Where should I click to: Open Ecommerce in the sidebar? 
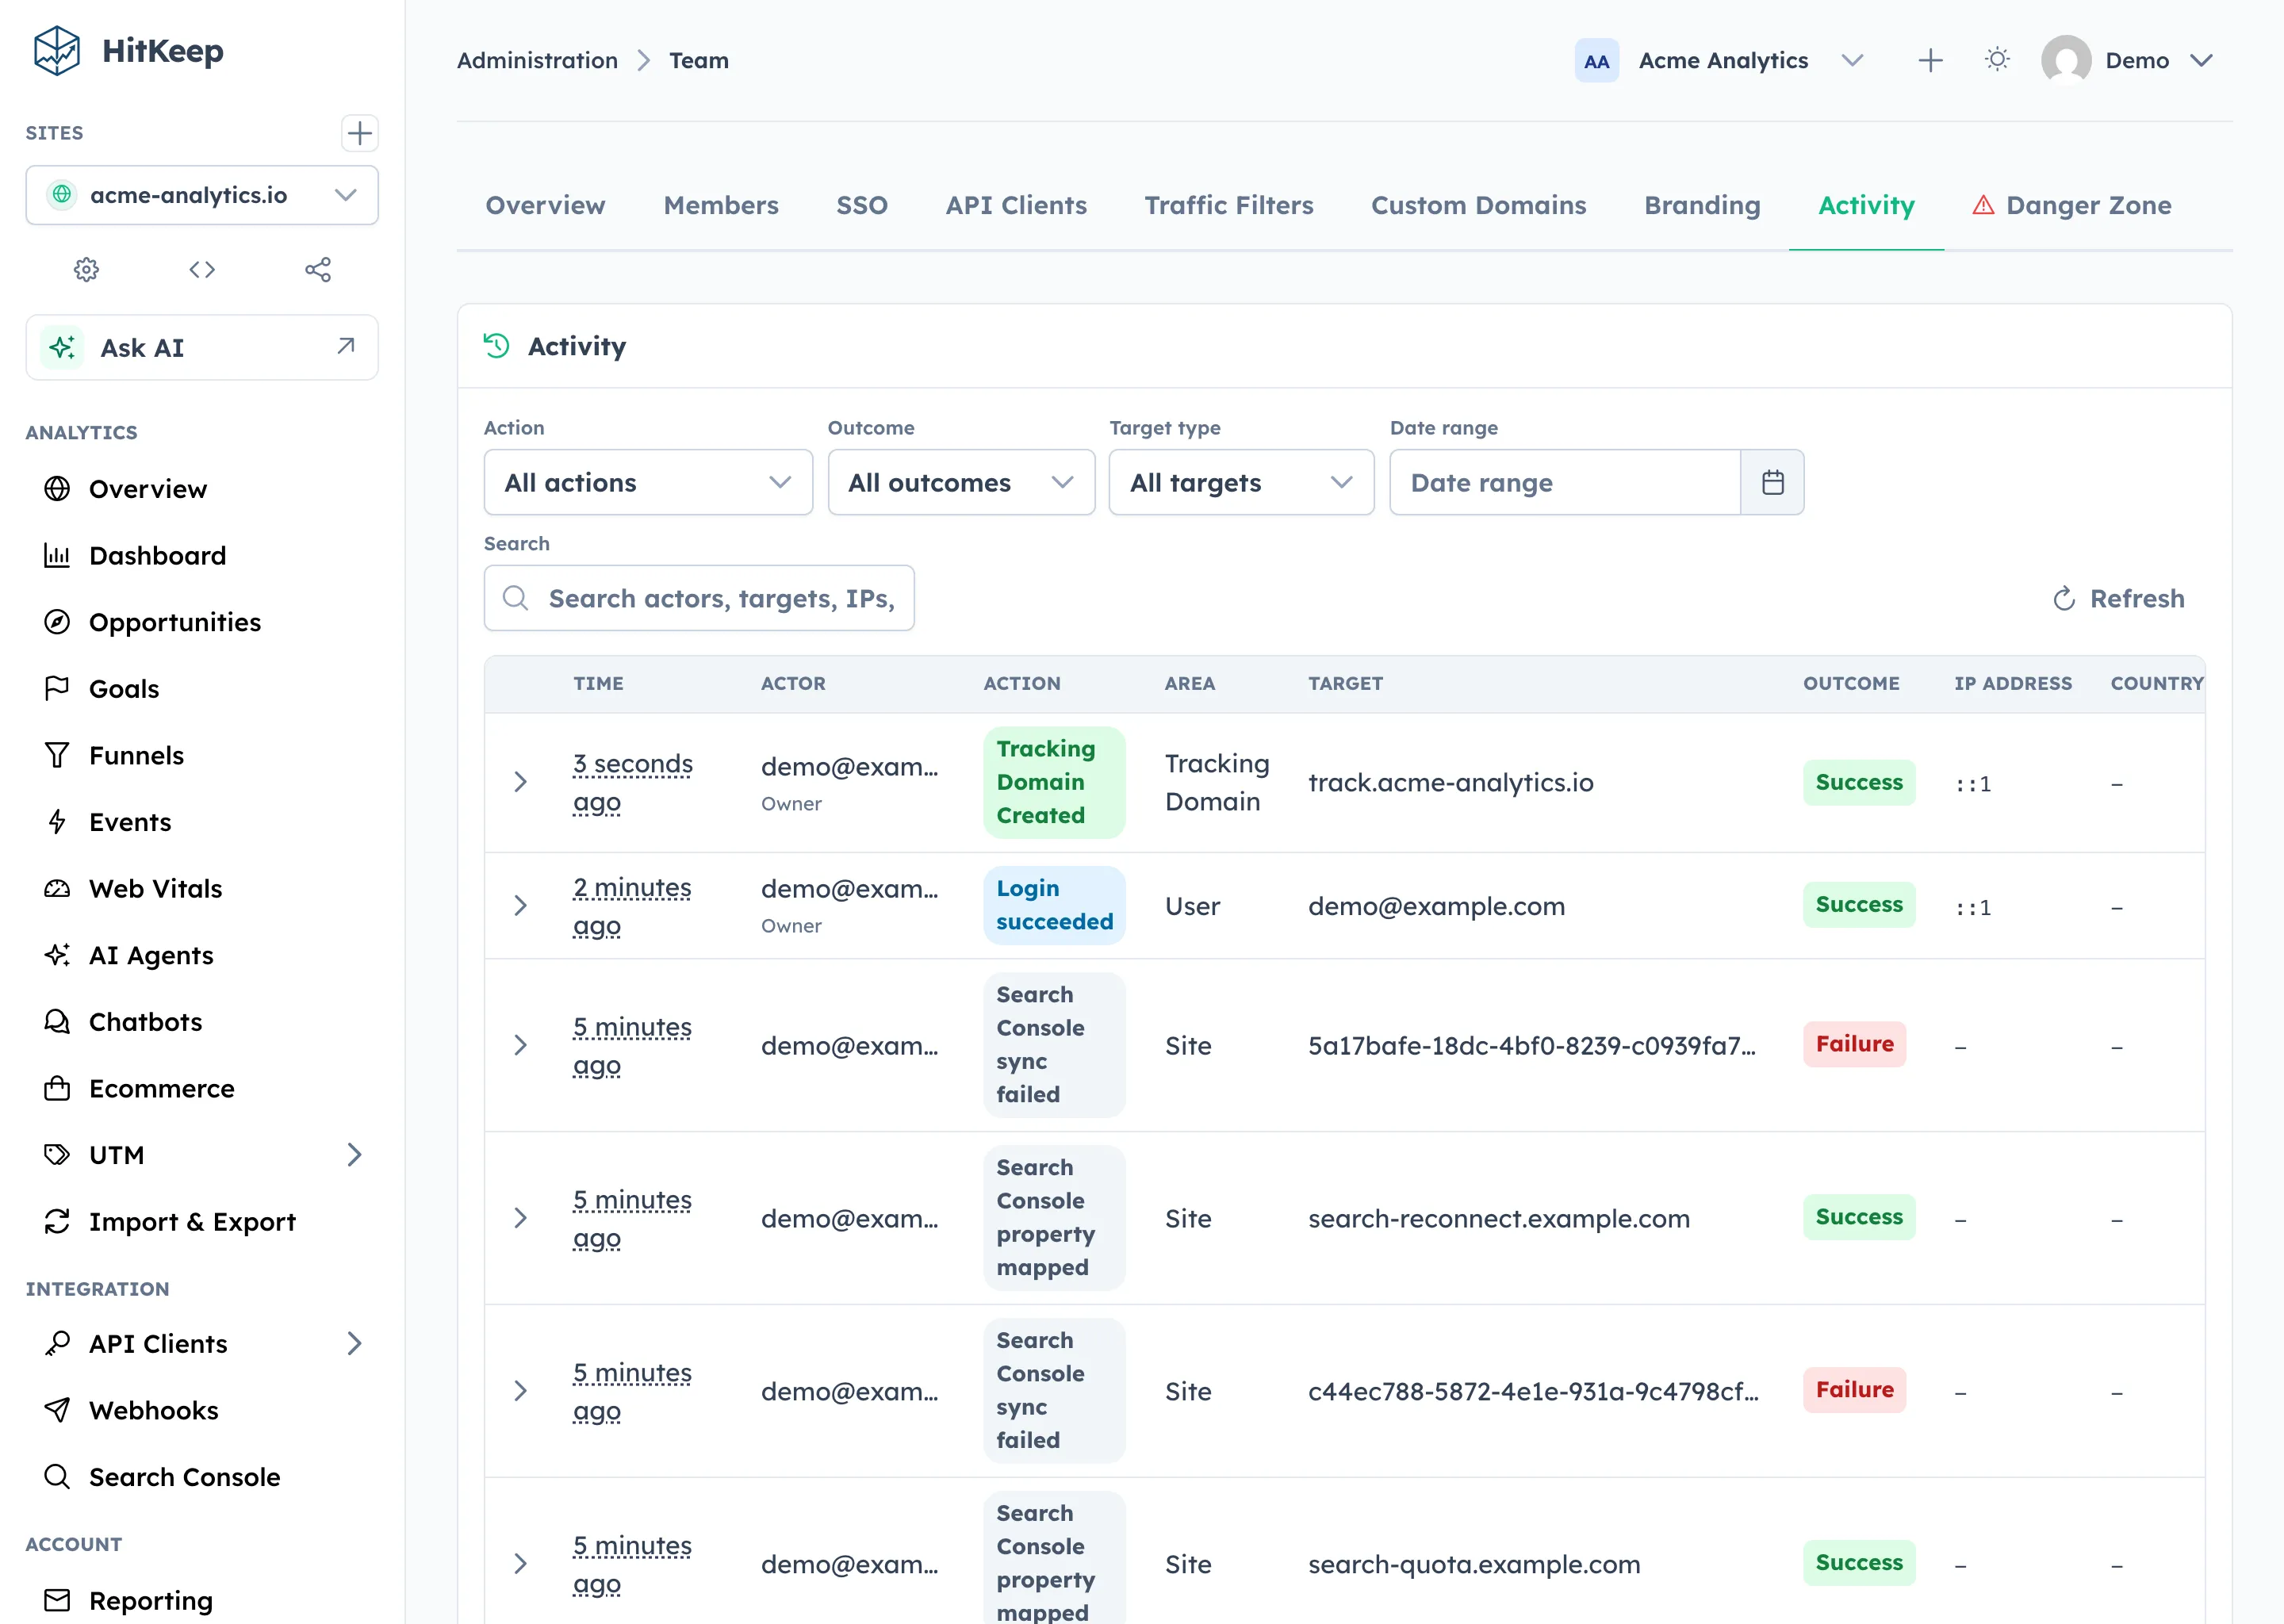pos(202,1088)
